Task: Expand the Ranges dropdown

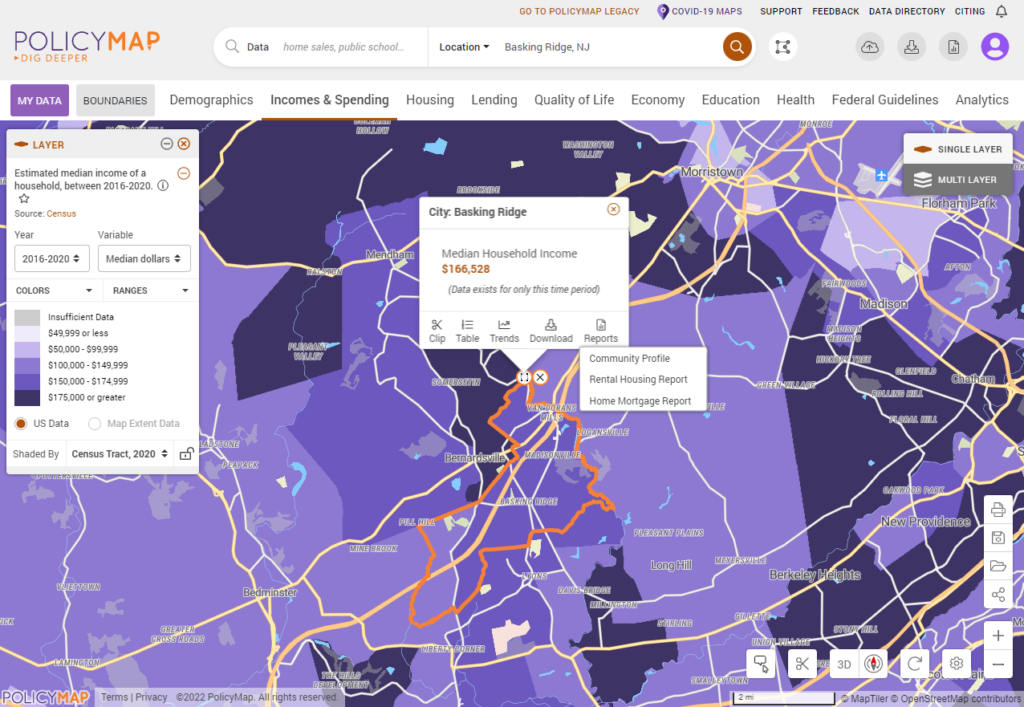Action: pos(151,291)
